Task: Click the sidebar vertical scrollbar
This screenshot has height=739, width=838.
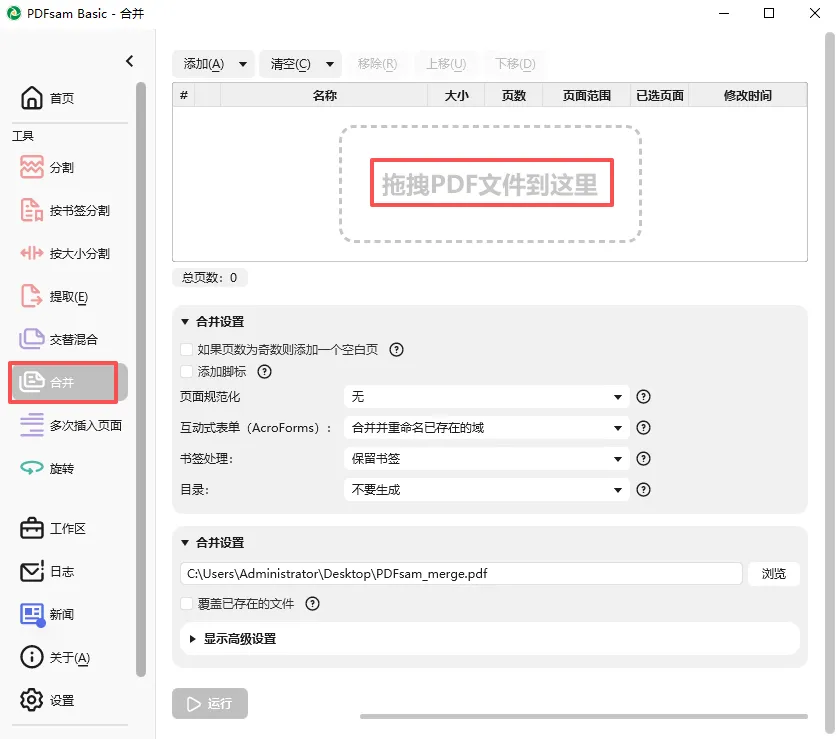Action: (141, 379)
